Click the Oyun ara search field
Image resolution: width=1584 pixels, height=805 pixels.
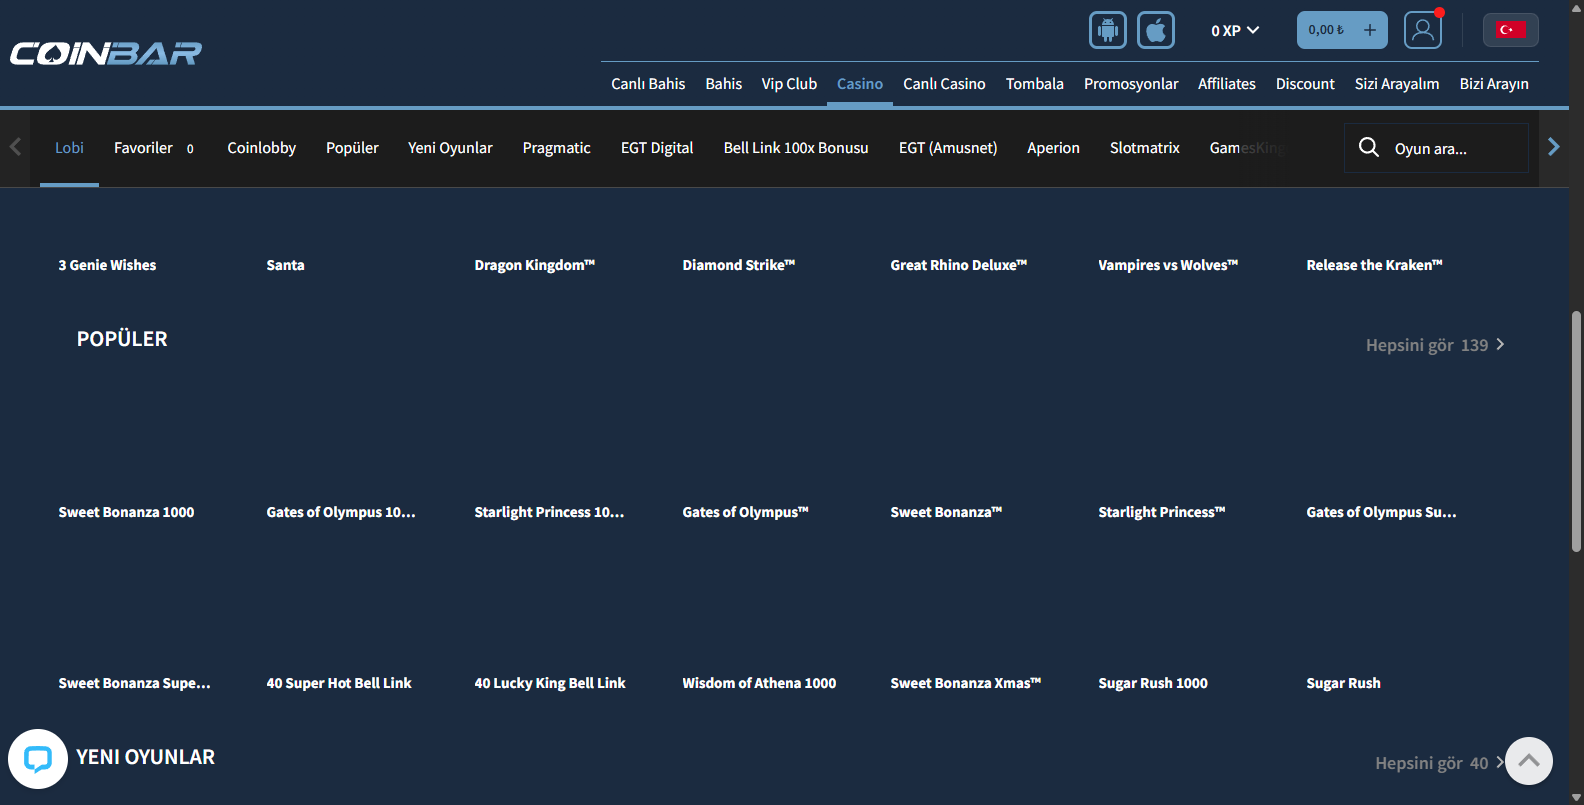pos(1436,148)
